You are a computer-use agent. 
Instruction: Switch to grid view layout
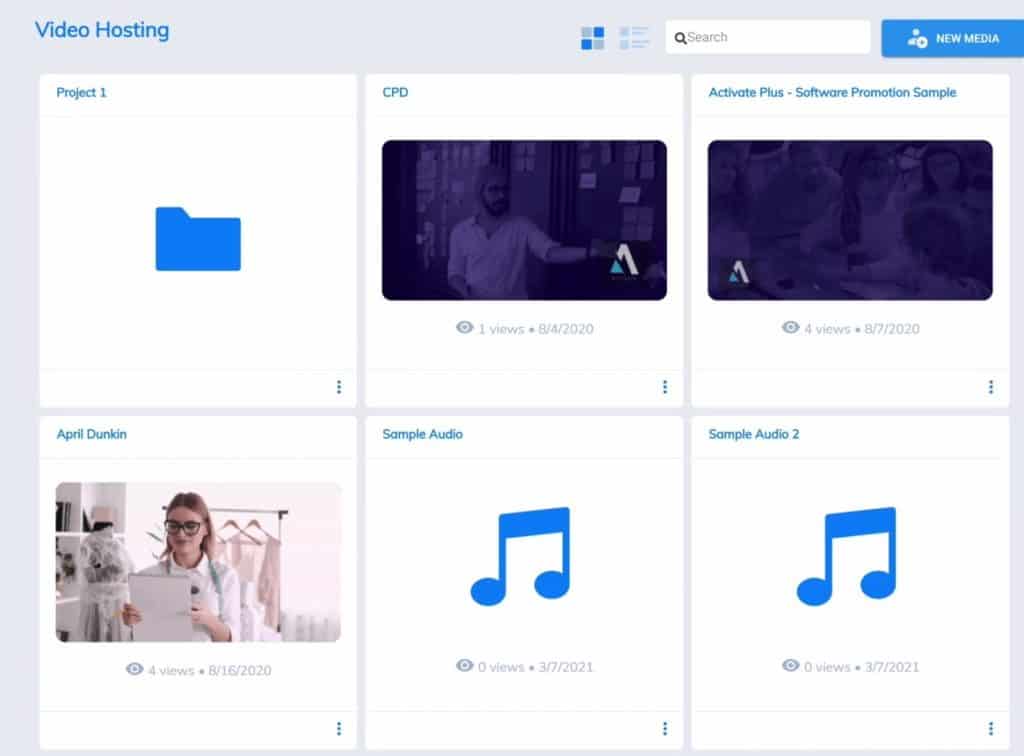pos(593,38)
